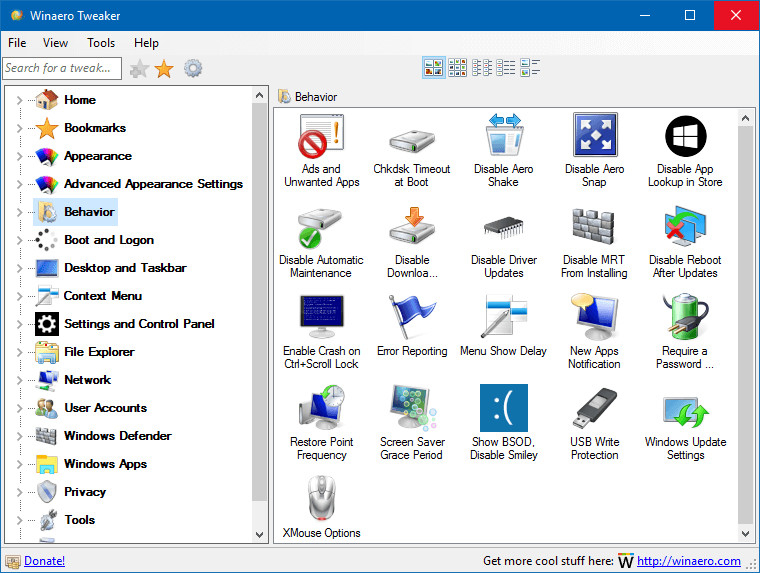The height and width of the screenshot is (573, 760).
Task: Select User Accounts in the tree
Action: coord(105,408)
